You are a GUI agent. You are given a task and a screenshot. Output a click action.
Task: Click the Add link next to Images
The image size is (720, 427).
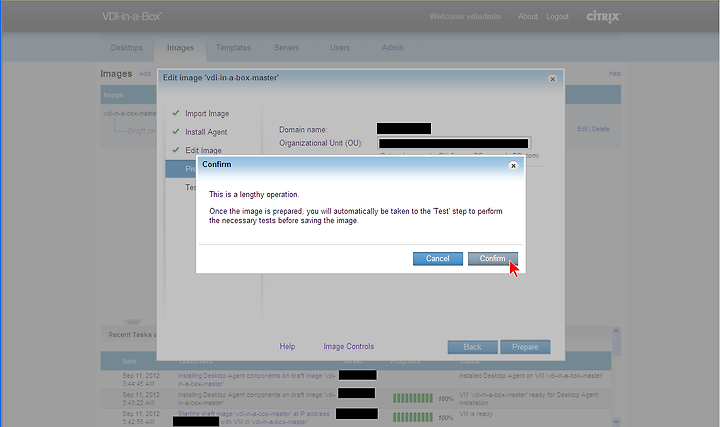pyautogui.click(x=145, y=73)
